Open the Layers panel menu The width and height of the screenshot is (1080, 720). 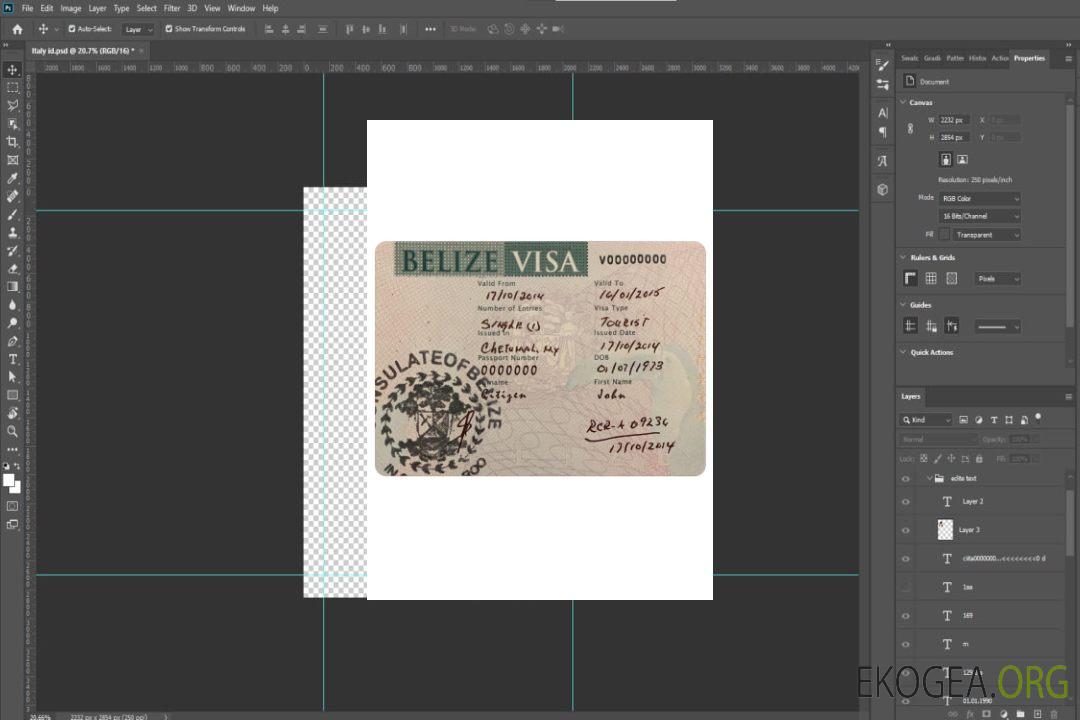pos(1068,397)
